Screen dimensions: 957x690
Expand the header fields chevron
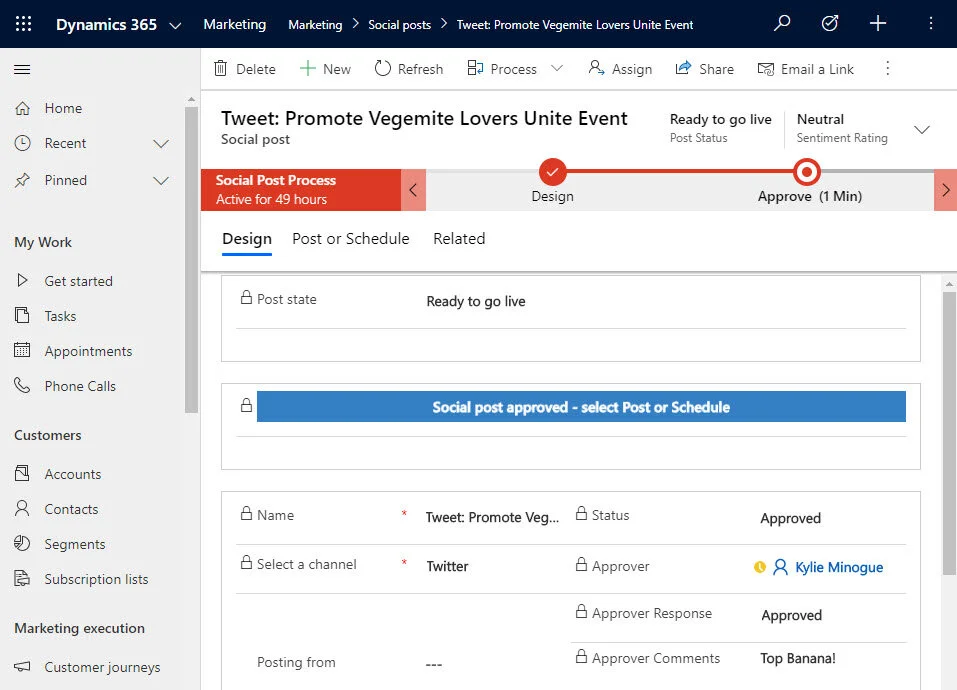click(x=922, y=129)
